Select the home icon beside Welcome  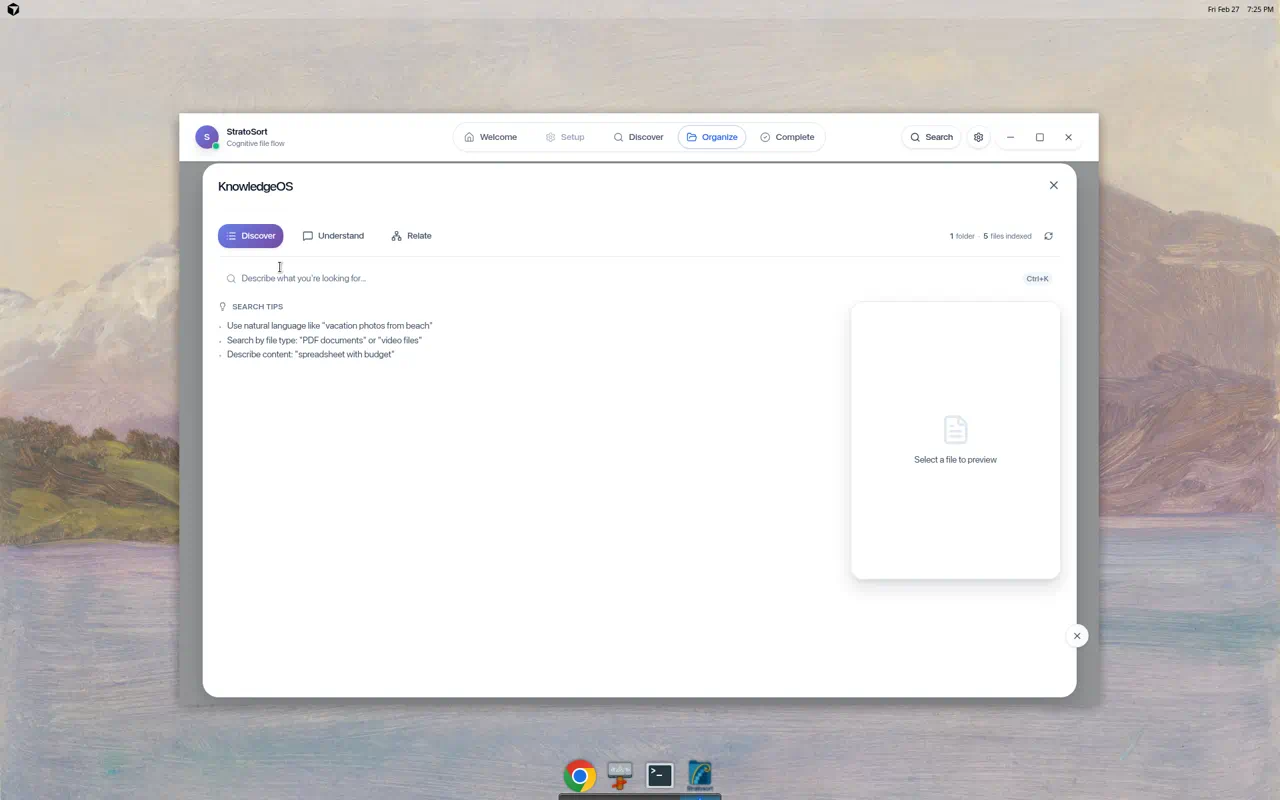pos(469,136)
